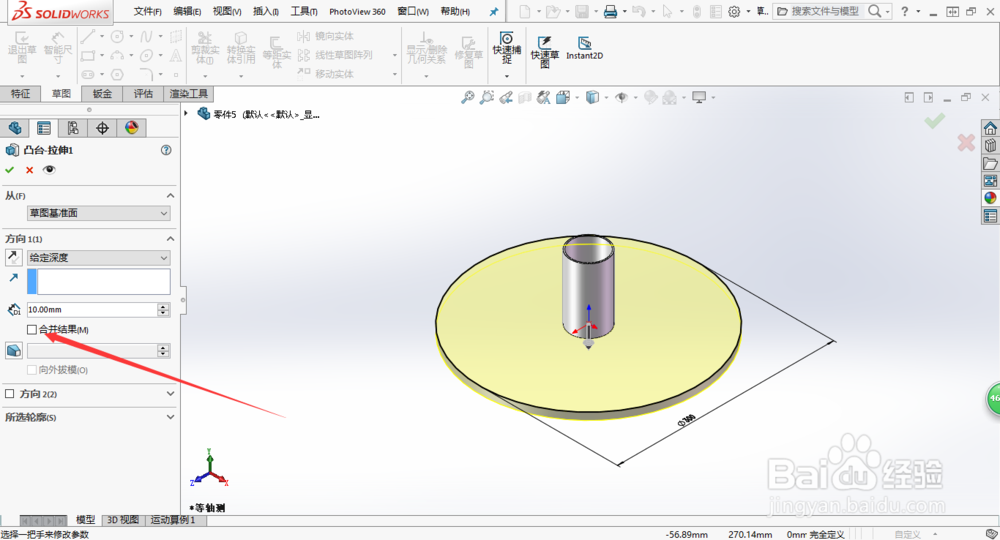
Task: Collapse the From (从) section
Action: 170,195
